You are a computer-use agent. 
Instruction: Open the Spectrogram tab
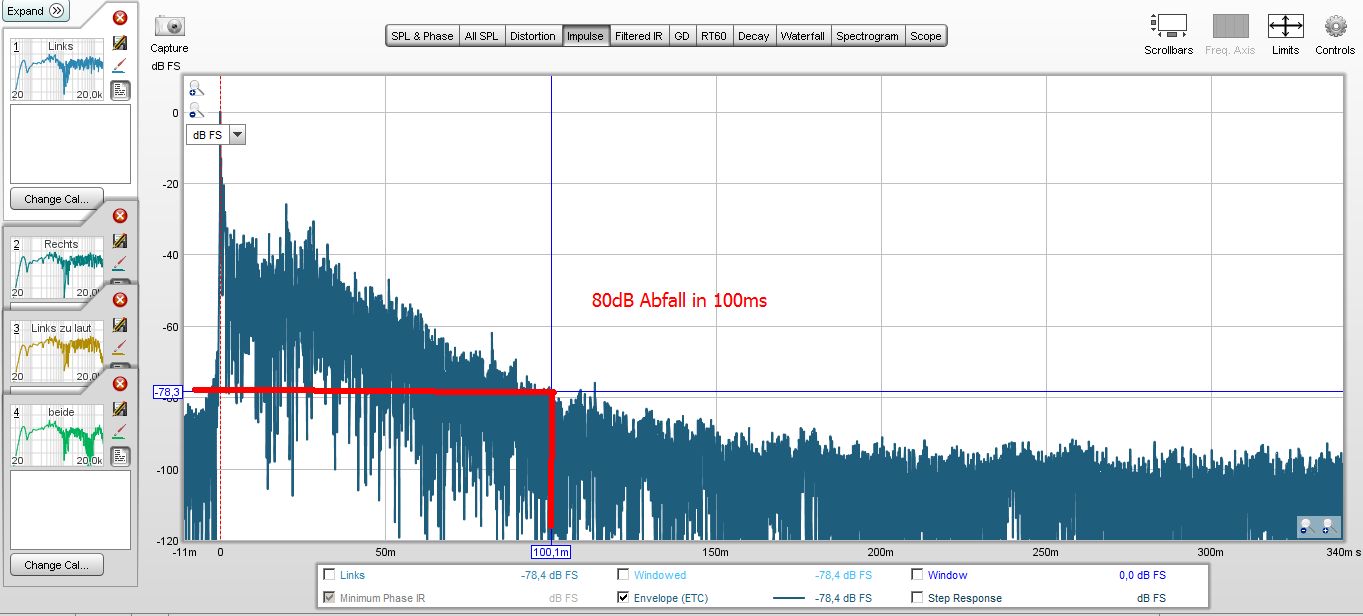[868, 36]
